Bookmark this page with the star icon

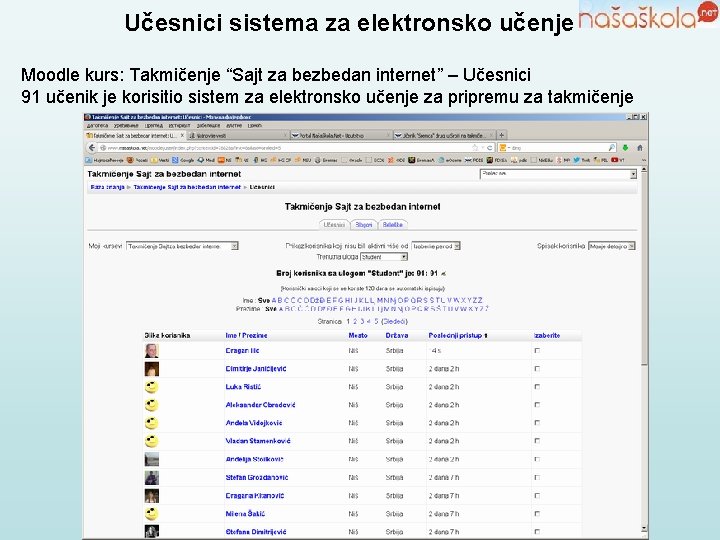(475, 148)
